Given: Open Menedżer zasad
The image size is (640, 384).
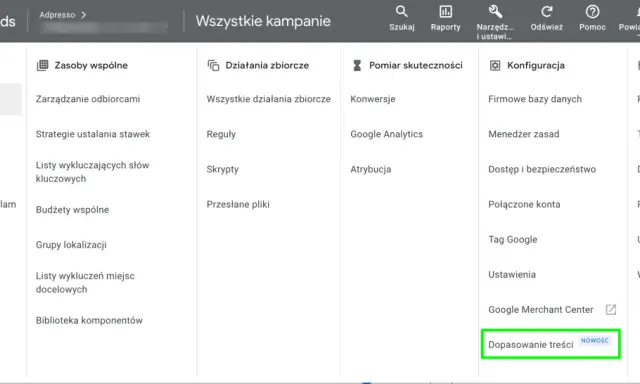Looking at the screenshot, I should click(524, 134).
